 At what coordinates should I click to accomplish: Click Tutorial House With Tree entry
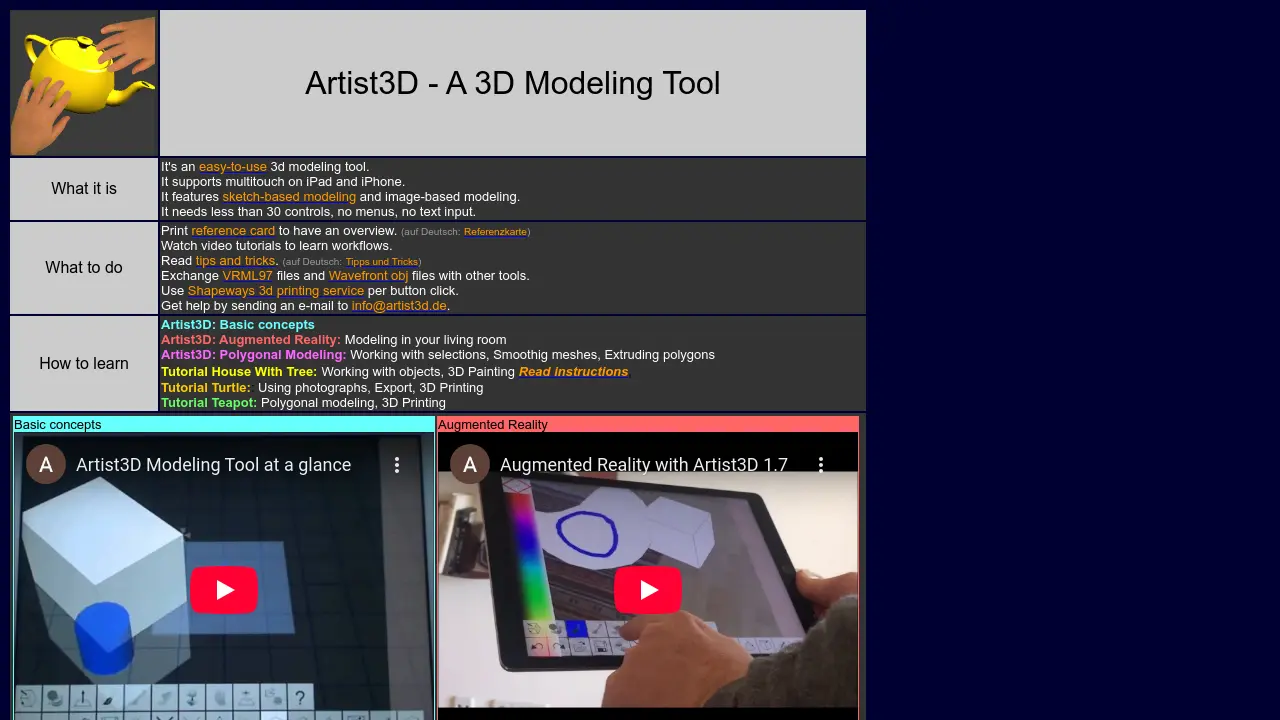click(239, 372)
